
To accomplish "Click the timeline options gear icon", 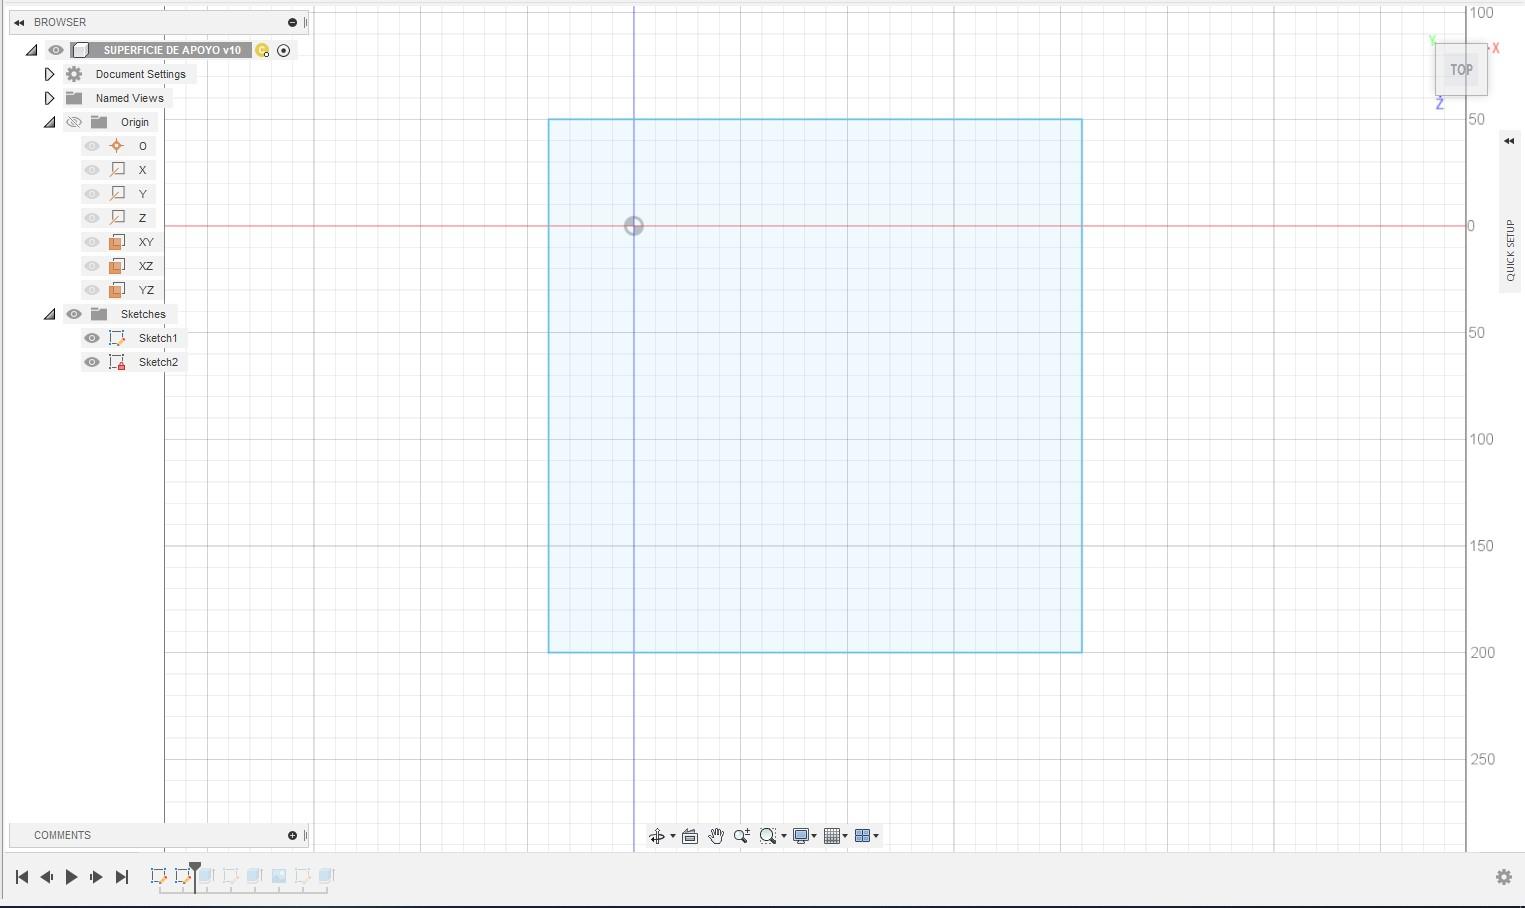I will click(1503, 877).
